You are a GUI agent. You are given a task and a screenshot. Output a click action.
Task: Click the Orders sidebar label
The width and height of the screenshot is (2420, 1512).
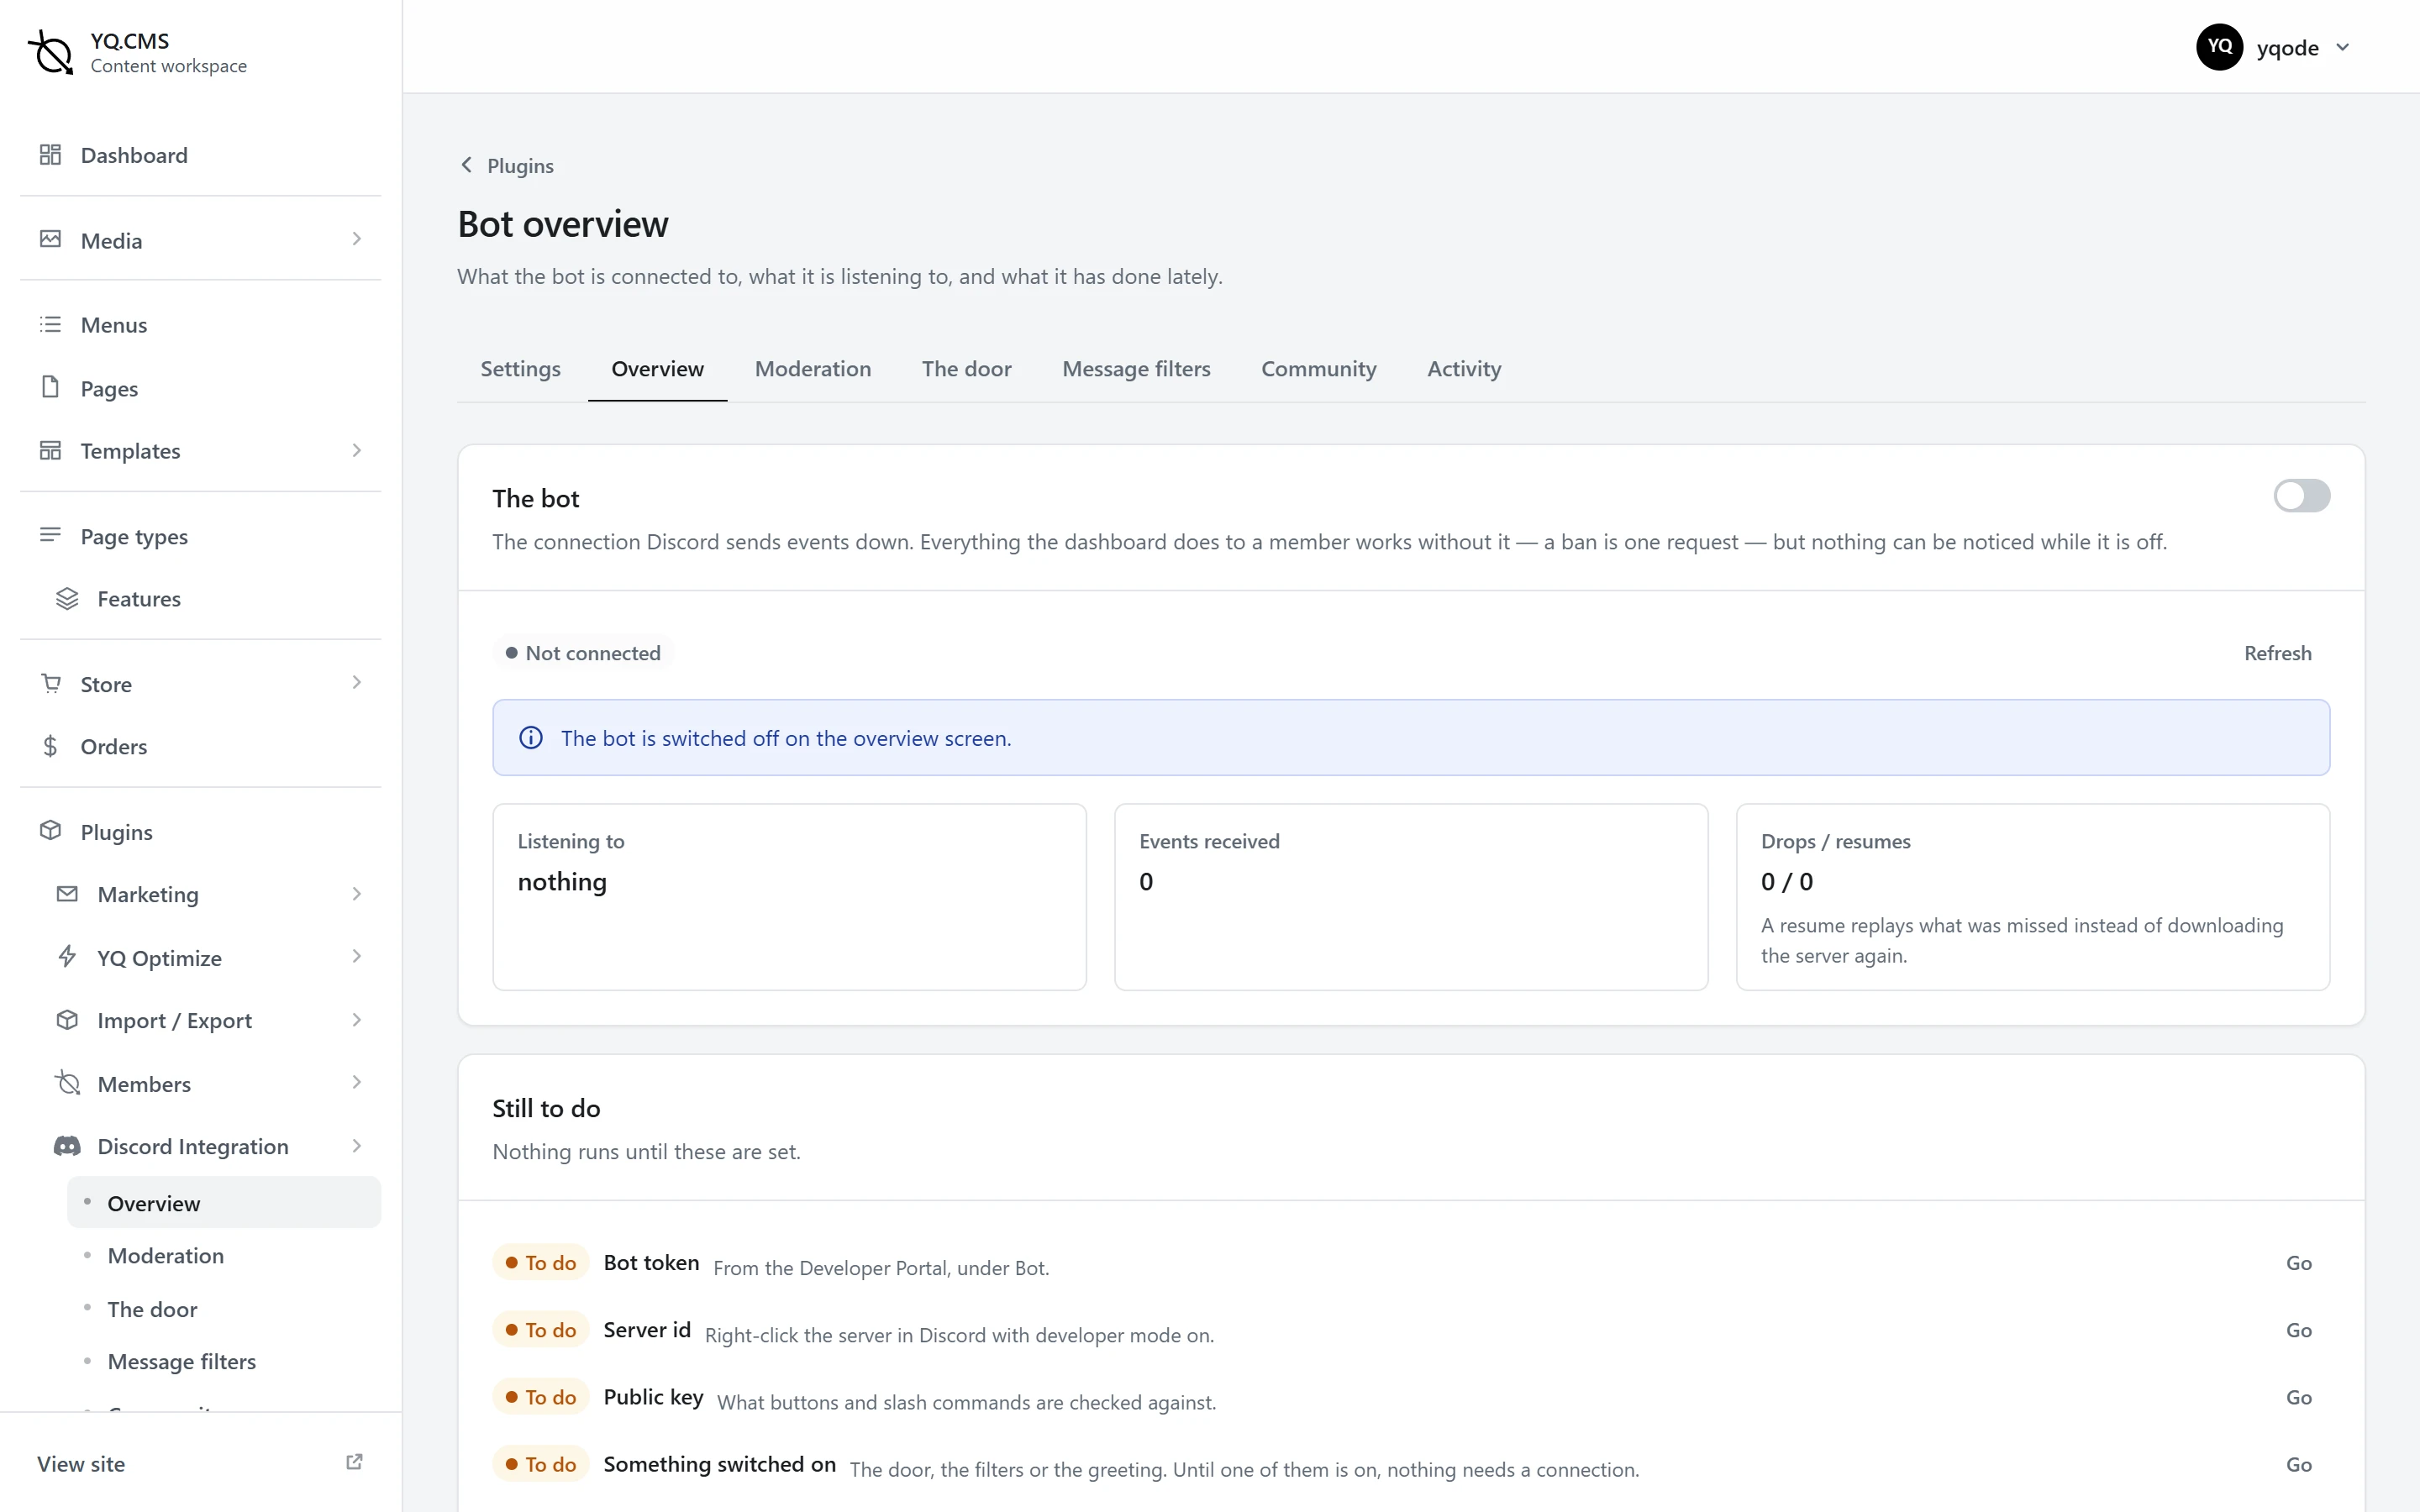pos(114,747)
